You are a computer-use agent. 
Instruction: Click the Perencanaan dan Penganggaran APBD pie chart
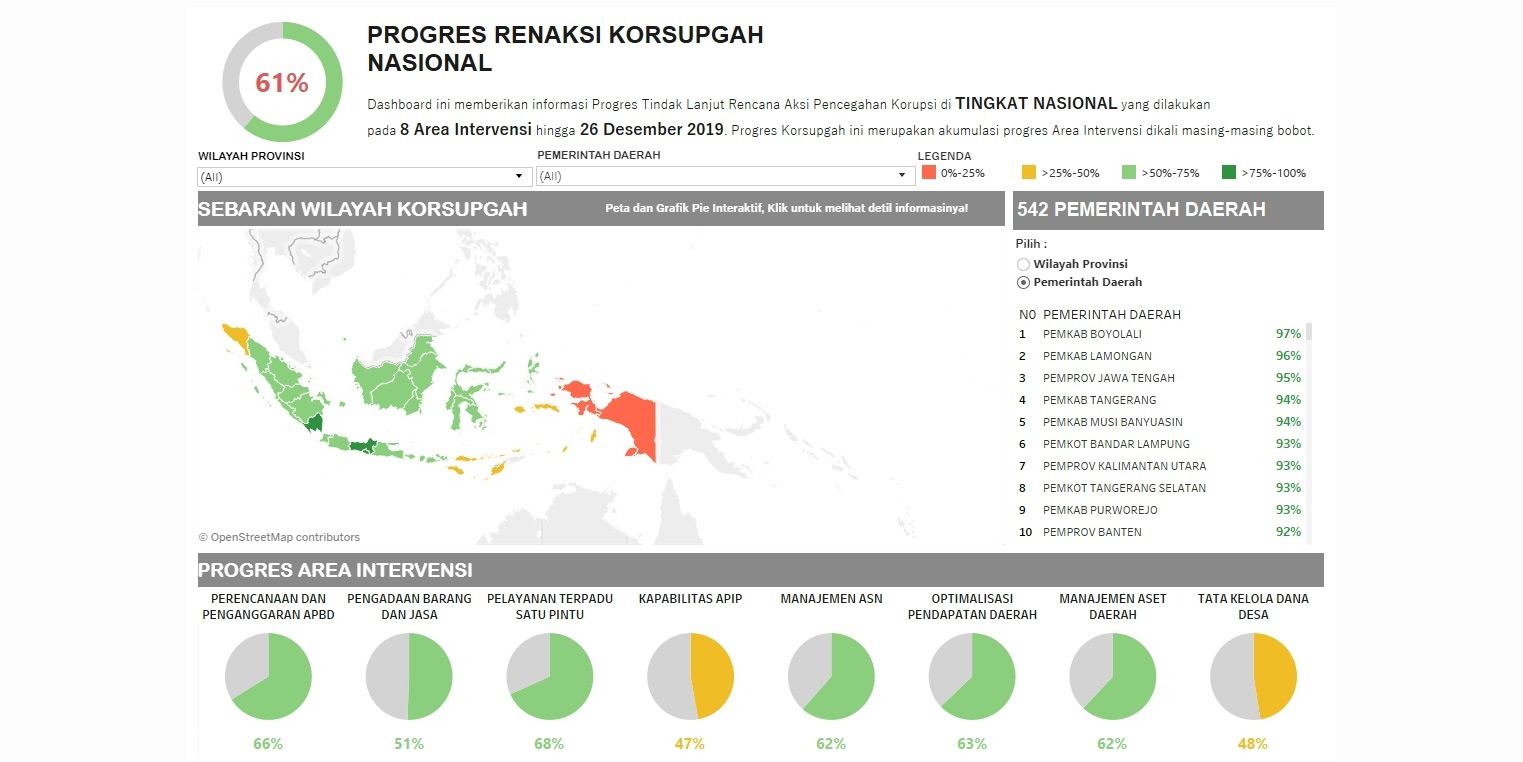tap(268, 676)
